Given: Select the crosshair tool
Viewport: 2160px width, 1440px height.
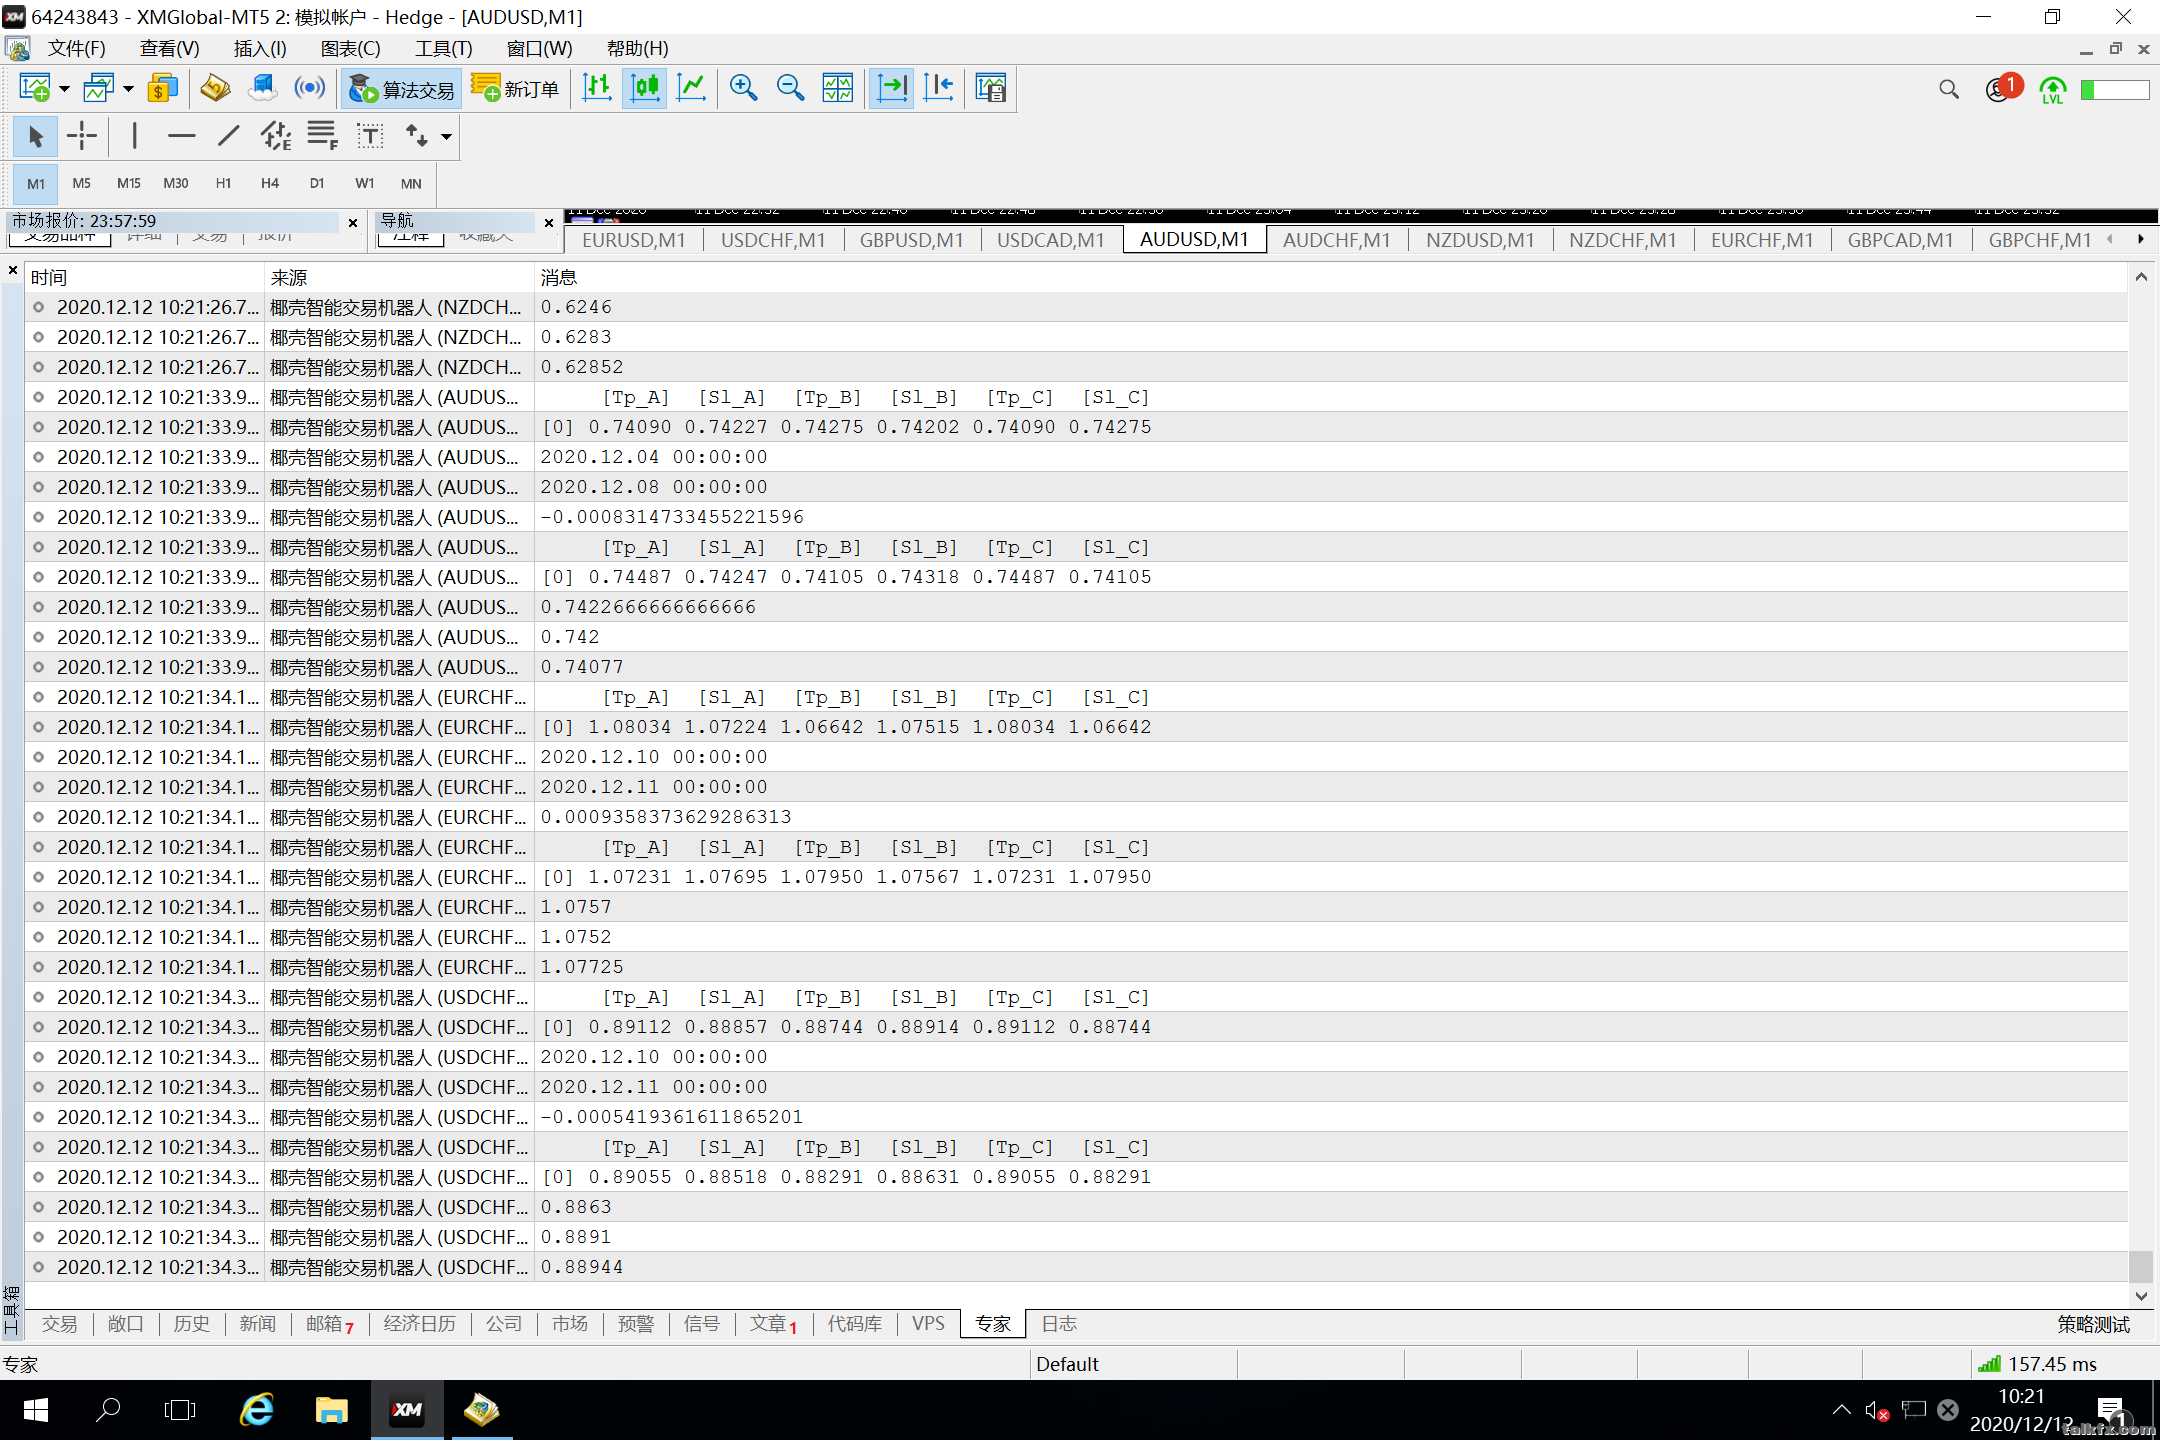Looking at the screenshot, I should (x=82, y=136).
